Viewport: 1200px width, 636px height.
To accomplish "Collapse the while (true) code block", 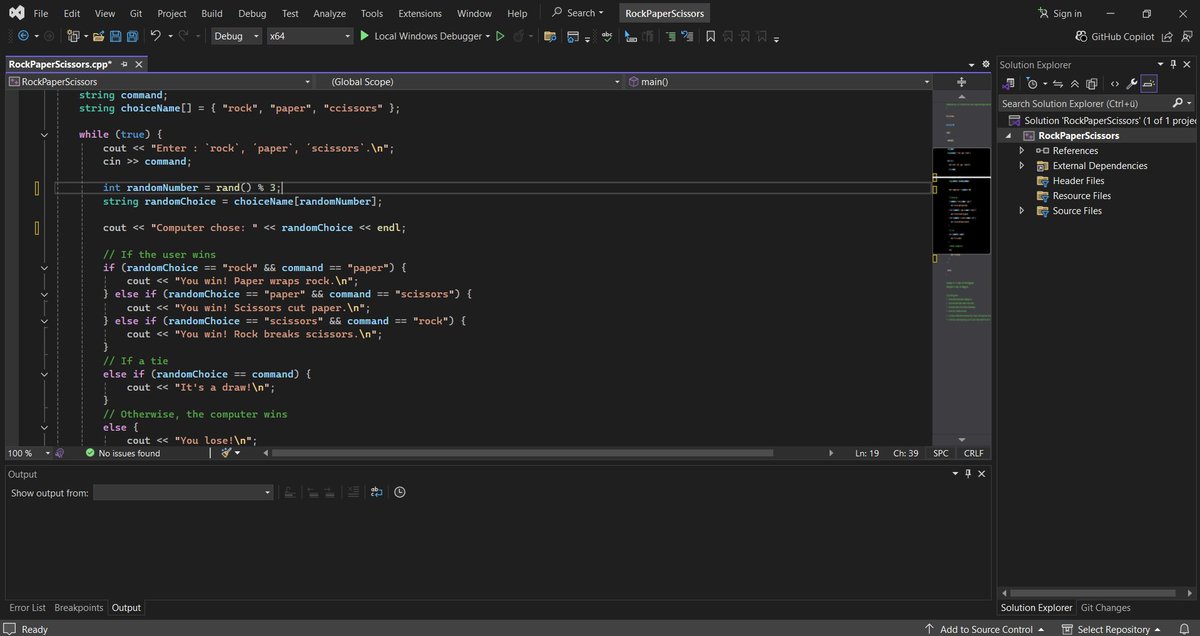I will point(44,135).
